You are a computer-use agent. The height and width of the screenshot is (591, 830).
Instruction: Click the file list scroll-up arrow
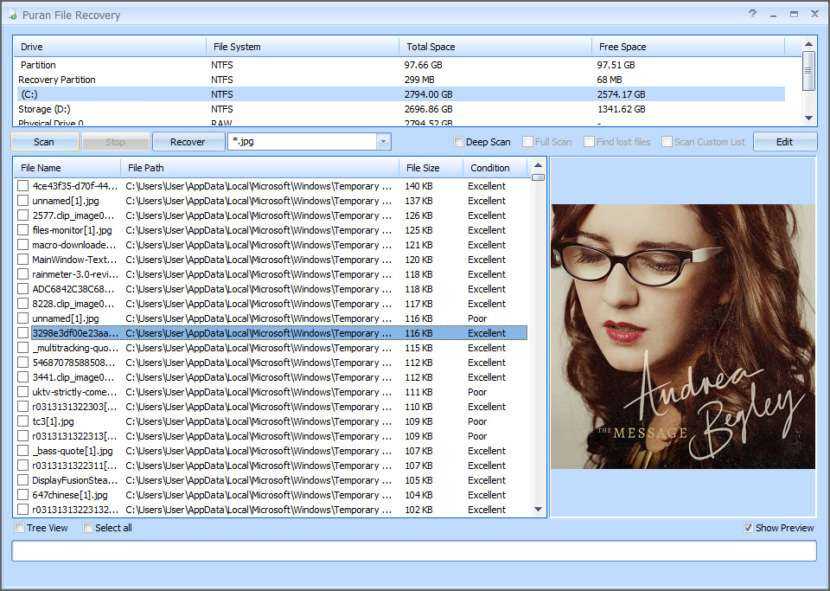pos(538,166)
